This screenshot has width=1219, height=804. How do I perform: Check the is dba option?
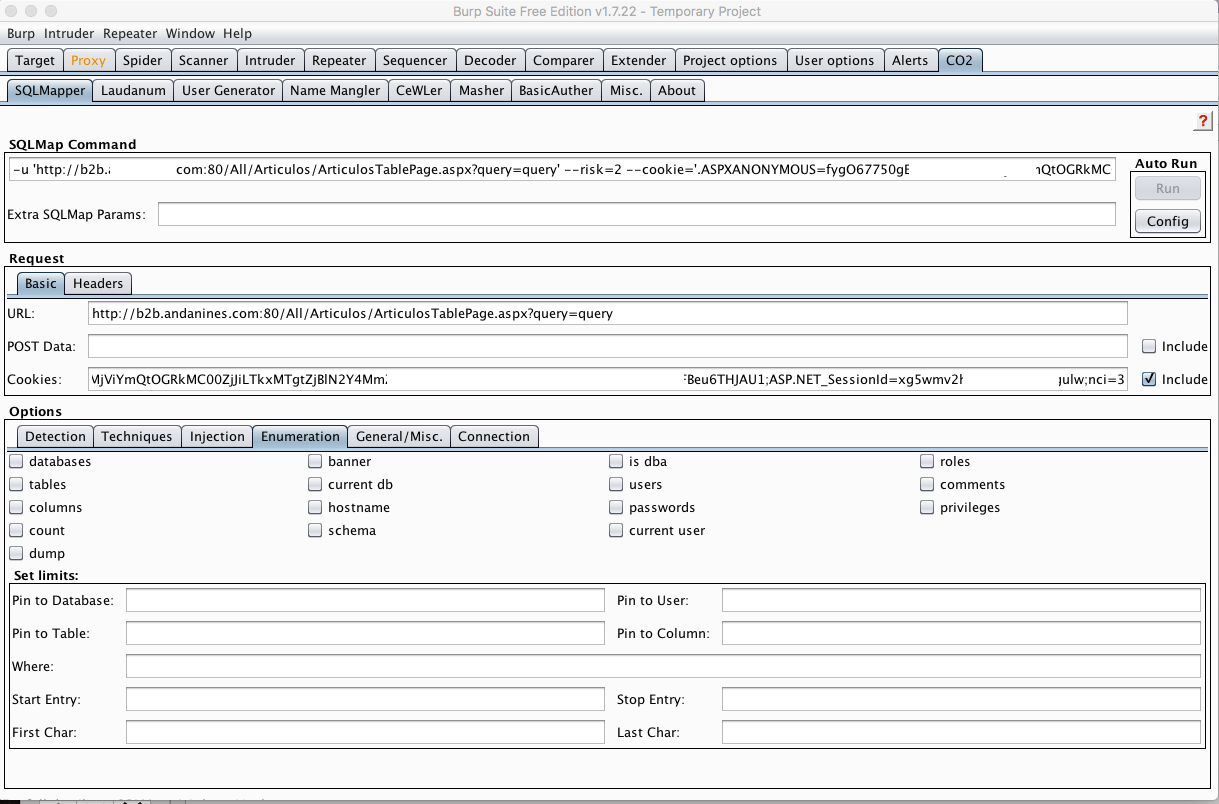[617, 462]
